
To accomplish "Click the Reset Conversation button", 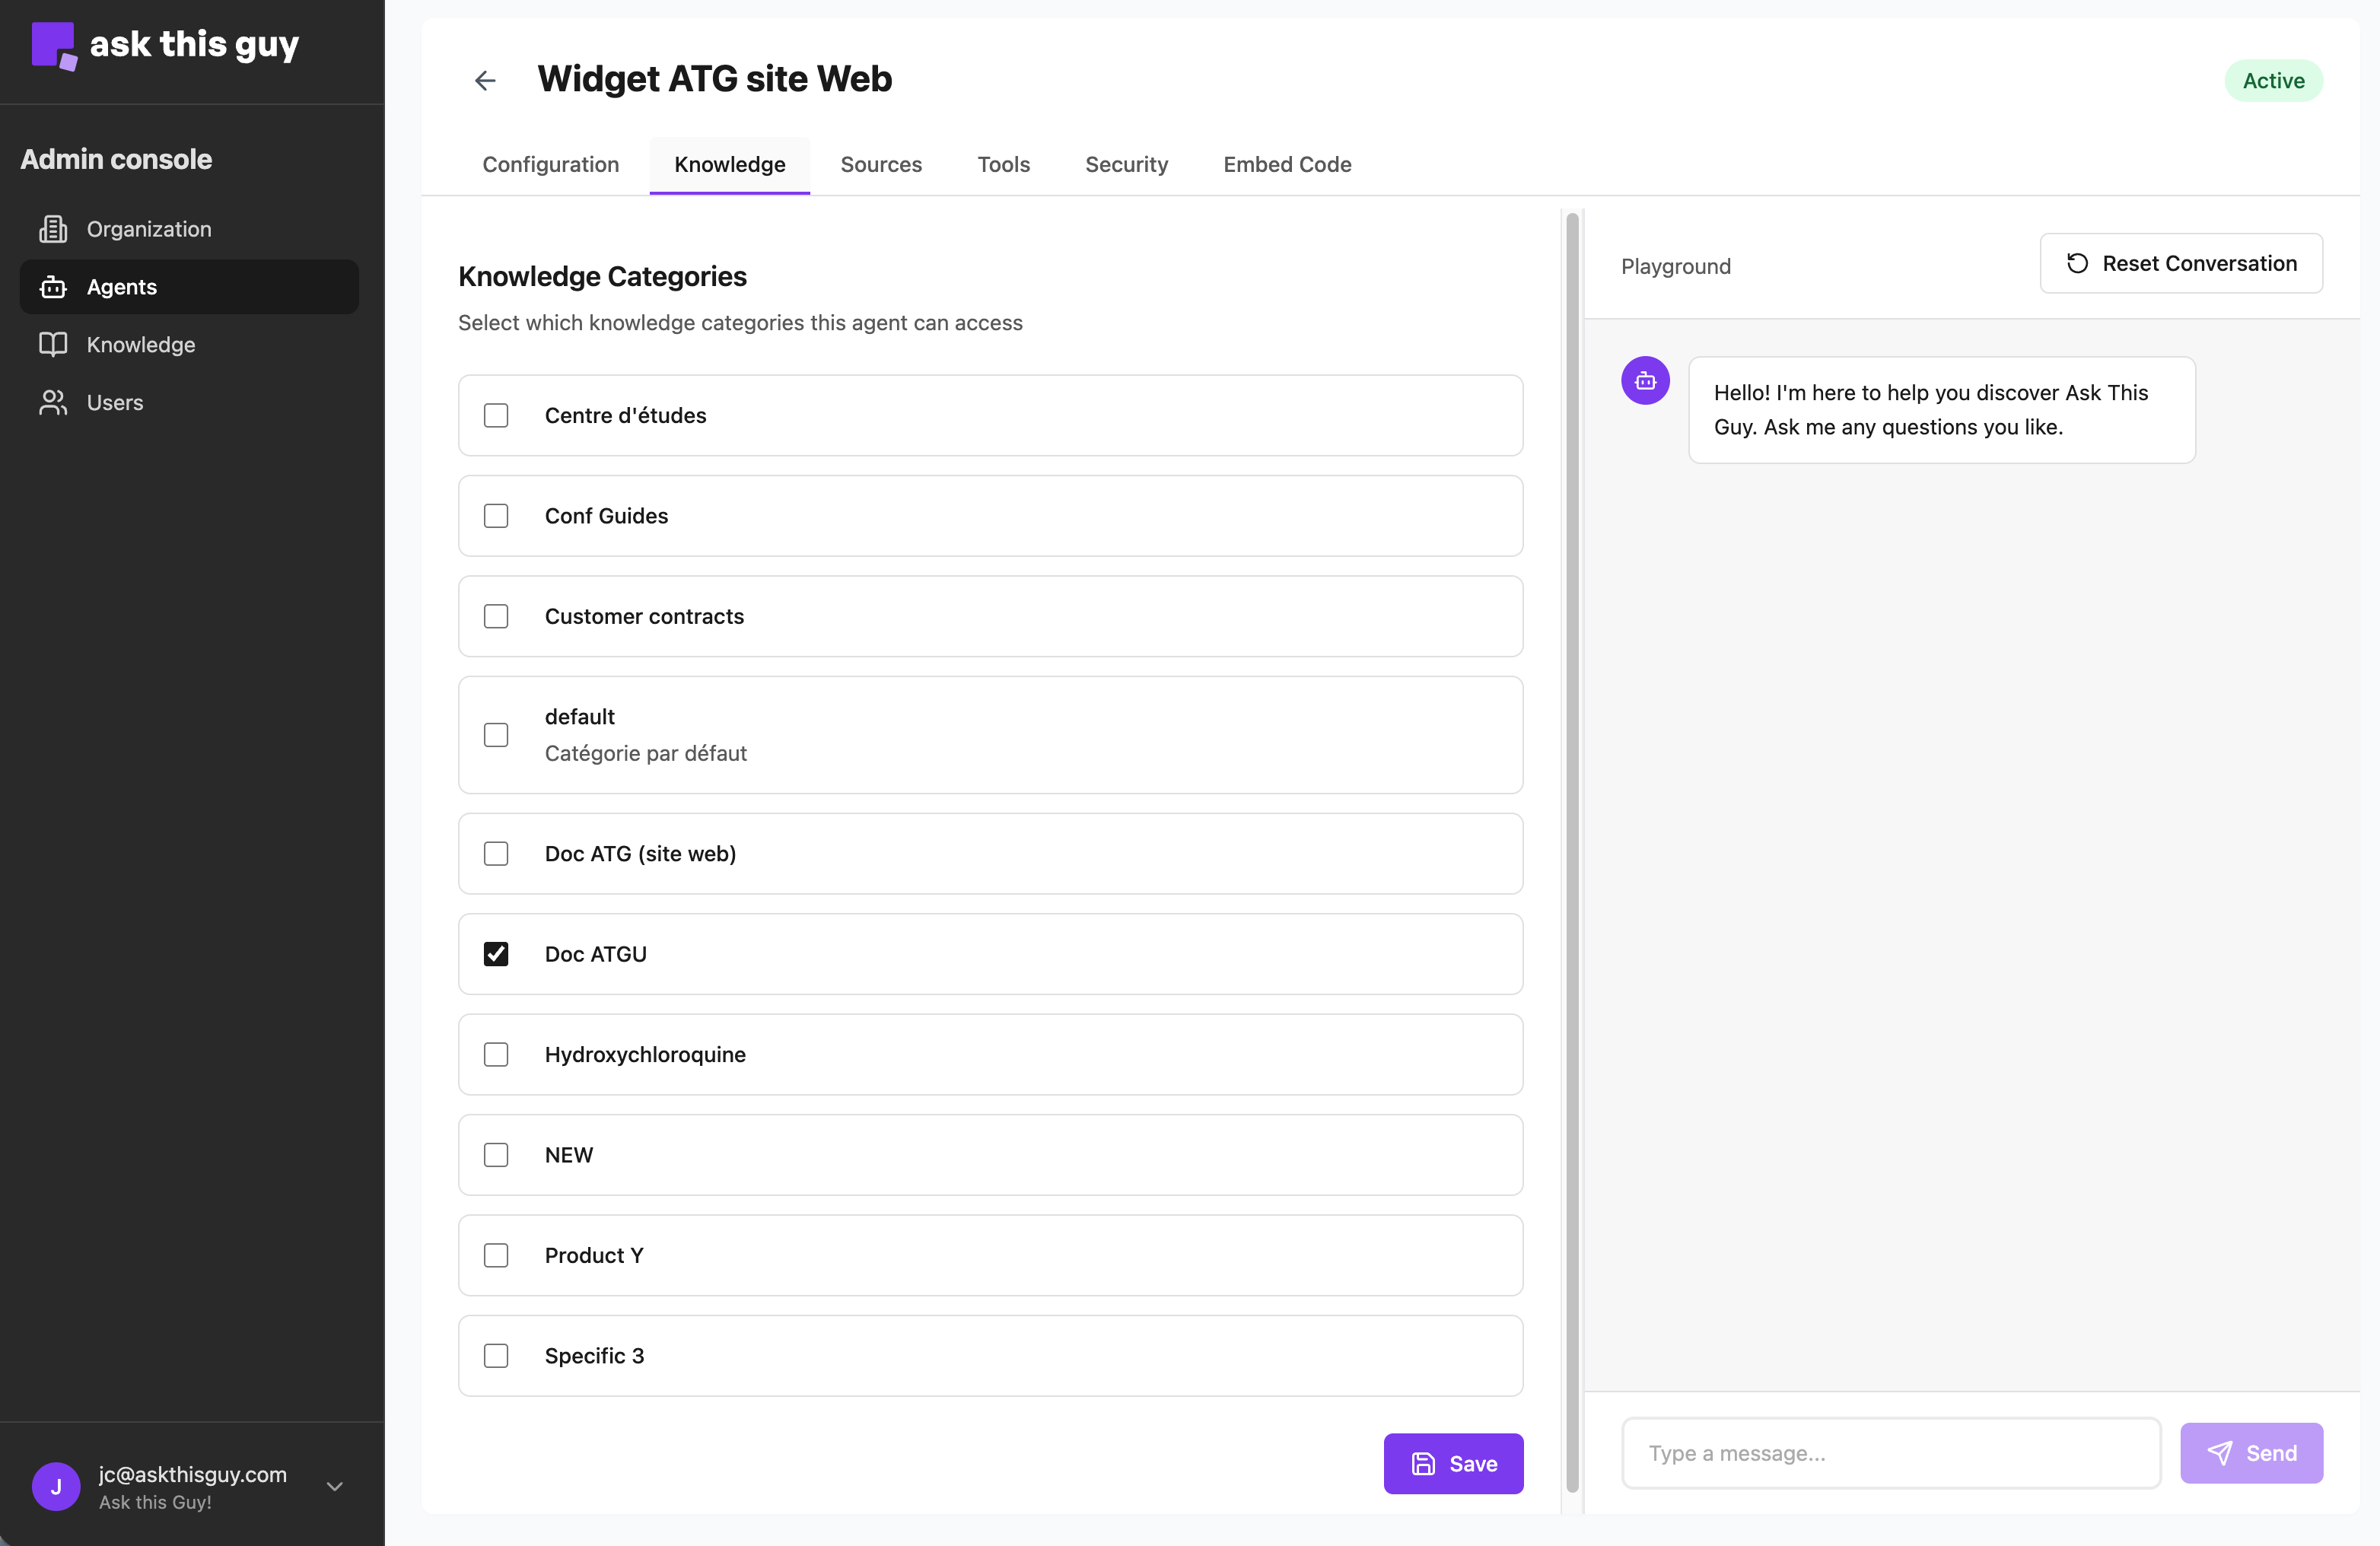I will coord(2181,263).
